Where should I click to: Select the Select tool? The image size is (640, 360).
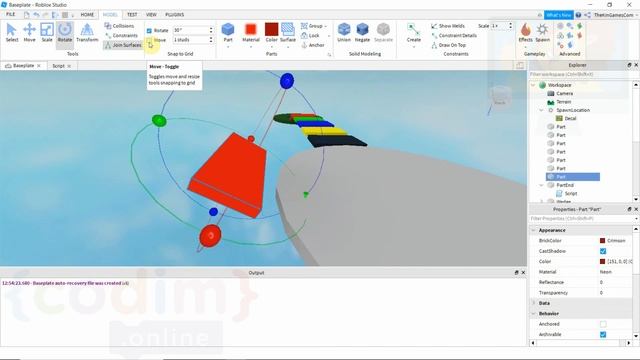point(12,33)
